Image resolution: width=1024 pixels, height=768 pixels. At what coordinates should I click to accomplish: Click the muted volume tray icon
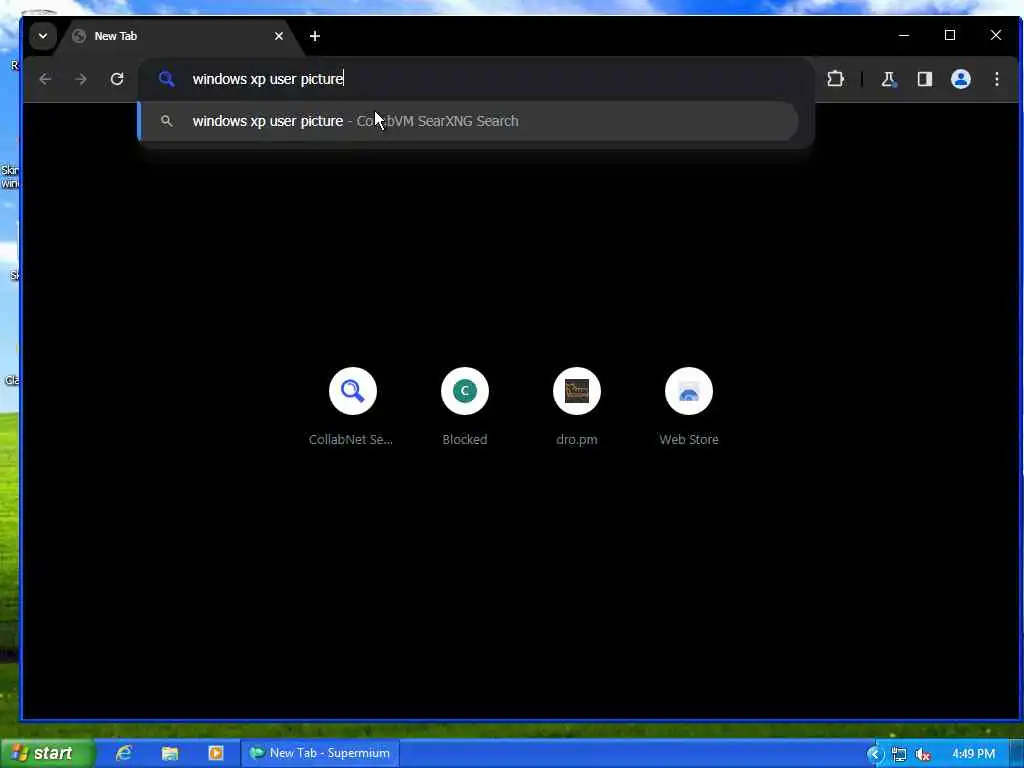click(x=923, y=754)
